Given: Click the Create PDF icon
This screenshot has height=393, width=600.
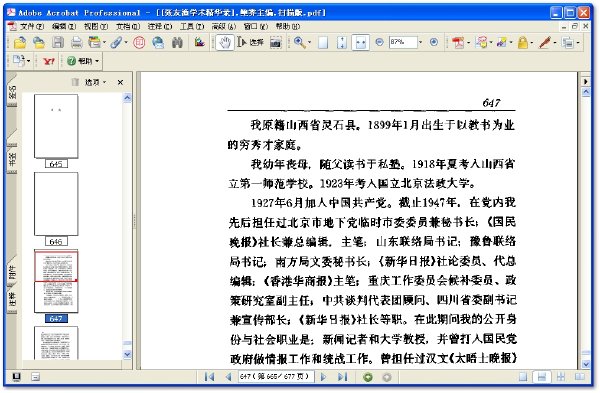Looking at the screenshot, I should pos(458,42).
